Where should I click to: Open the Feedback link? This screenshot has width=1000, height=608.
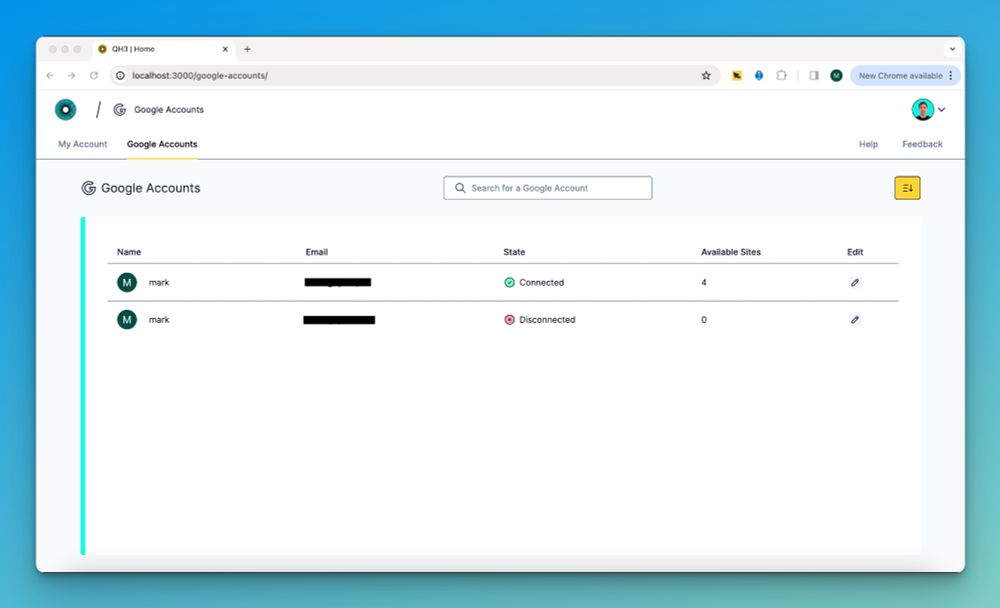pyautogui.click(x=922, y=144)
